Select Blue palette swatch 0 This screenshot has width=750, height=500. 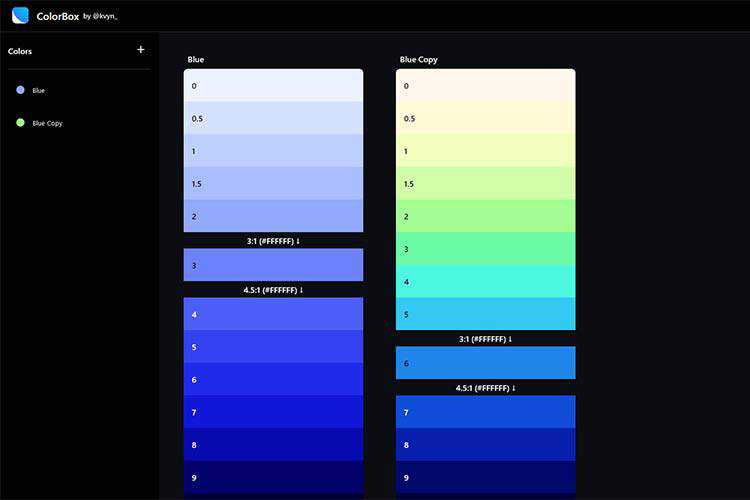click(x=273, y=85)
